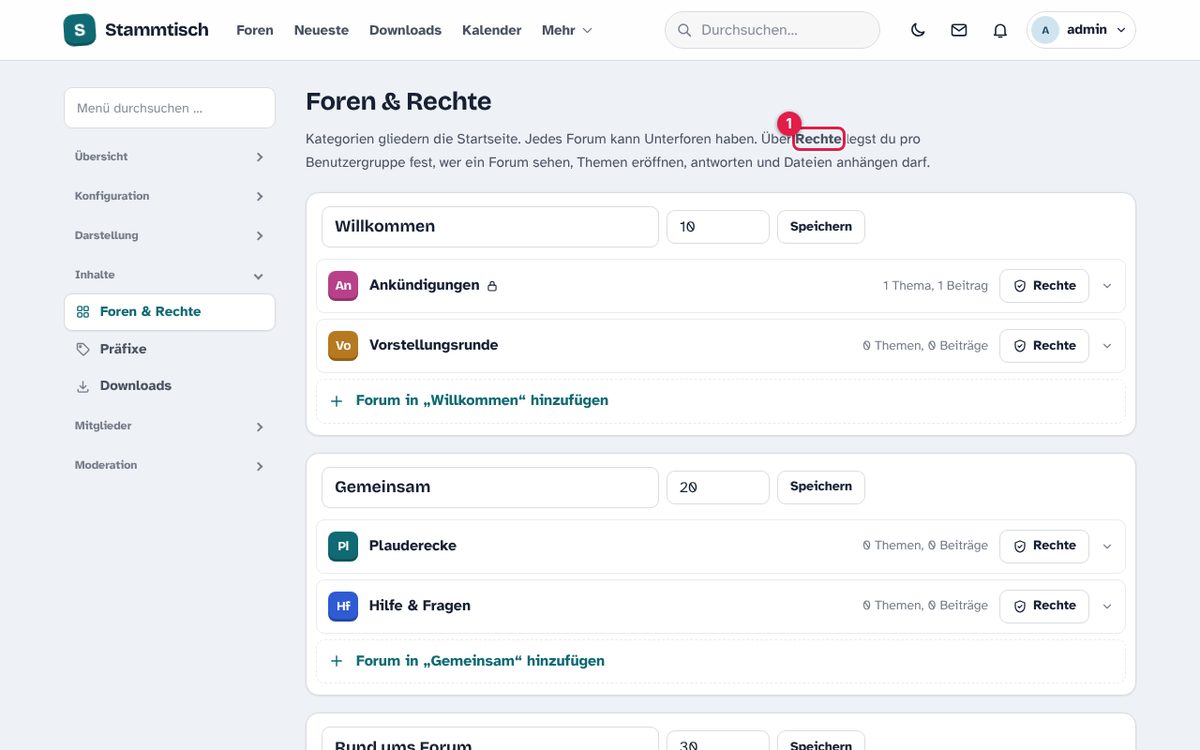Click the Stammtisch logo icon

tap(79, 30)
